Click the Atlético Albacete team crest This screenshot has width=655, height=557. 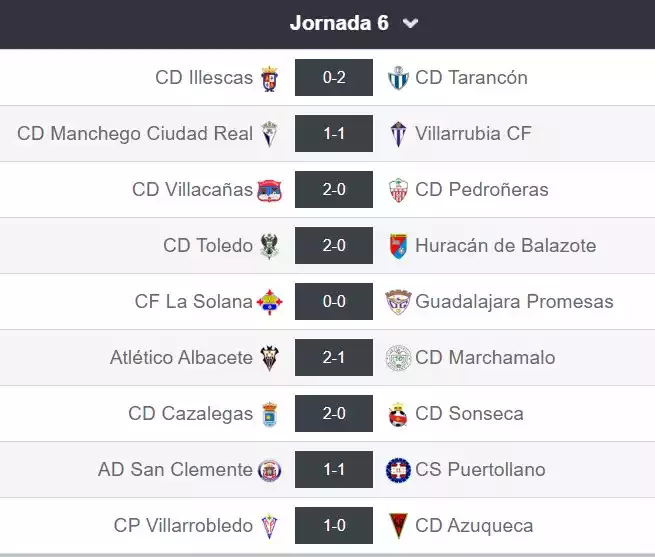click(x=270, y=358)
